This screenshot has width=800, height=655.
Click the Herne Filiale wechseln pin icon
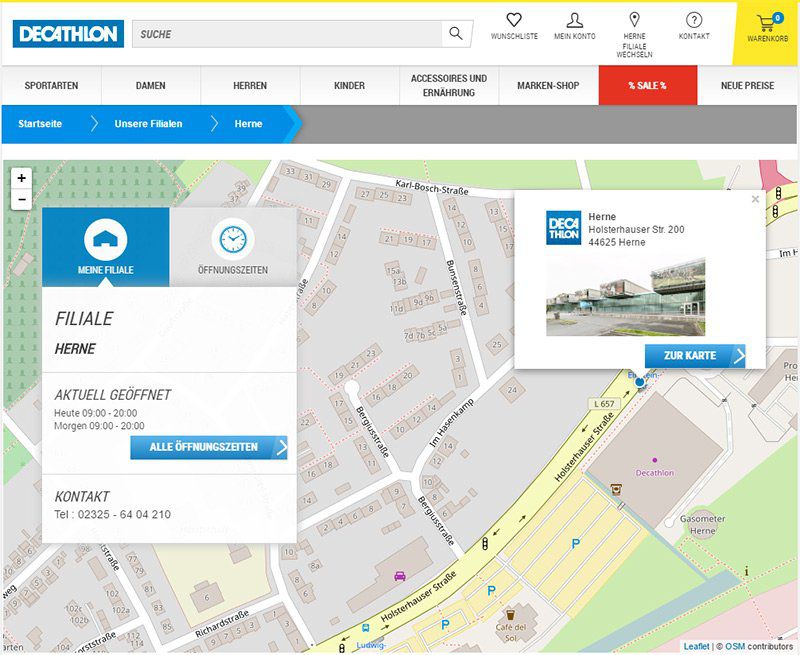tap(634, 20)
